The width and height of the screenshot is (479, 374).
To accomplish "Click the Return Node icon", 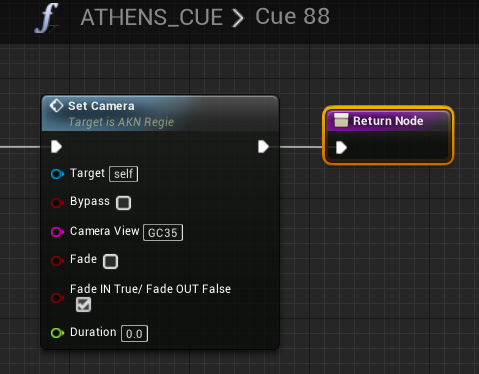I will [x=341, y=120].
